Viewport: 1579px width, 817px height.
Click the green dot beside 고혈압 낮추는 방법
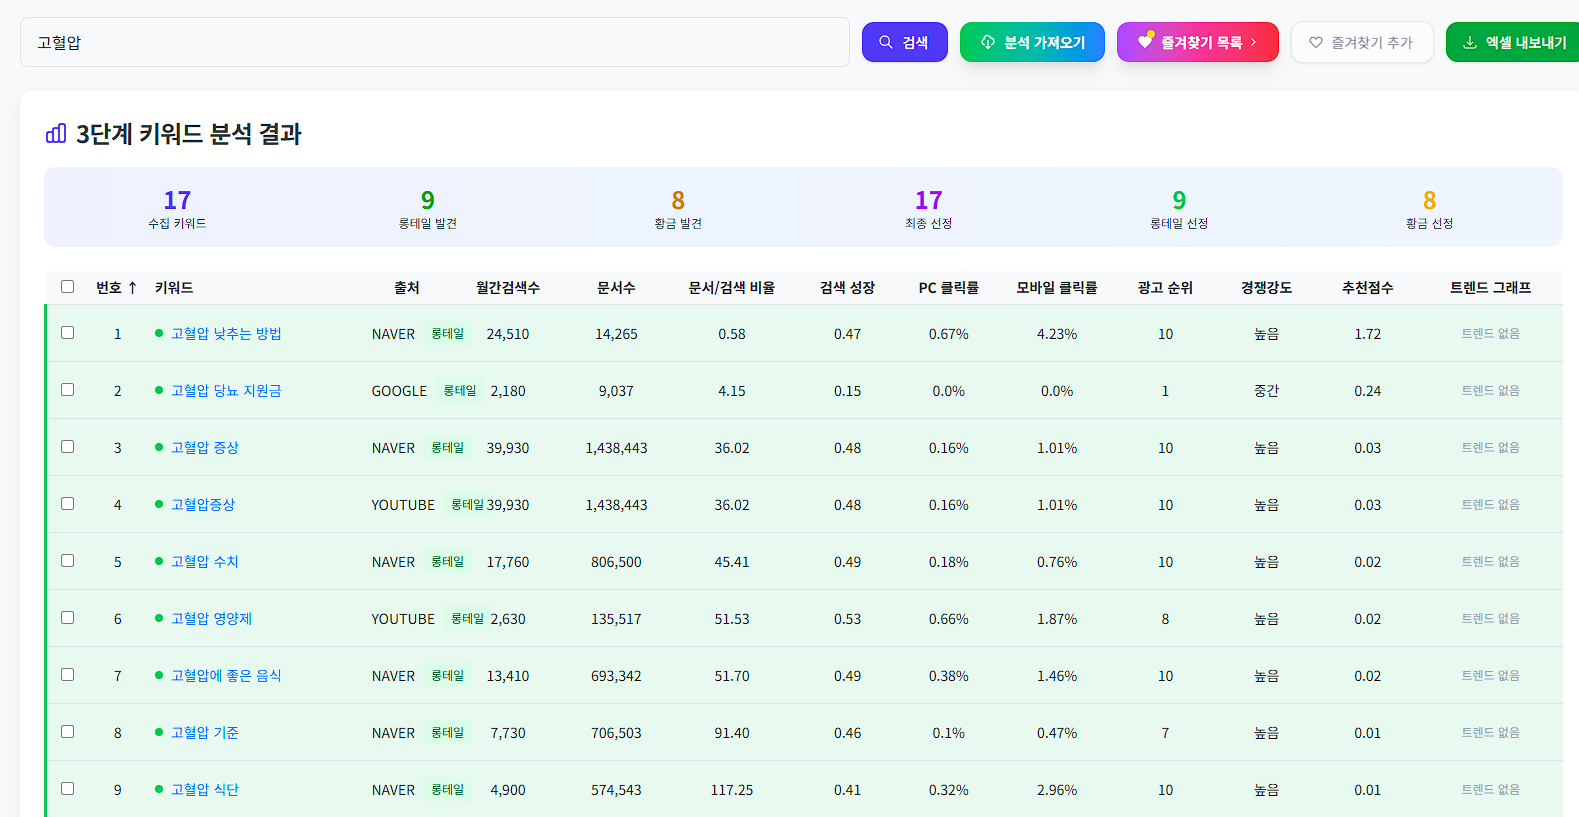point(159,333)
